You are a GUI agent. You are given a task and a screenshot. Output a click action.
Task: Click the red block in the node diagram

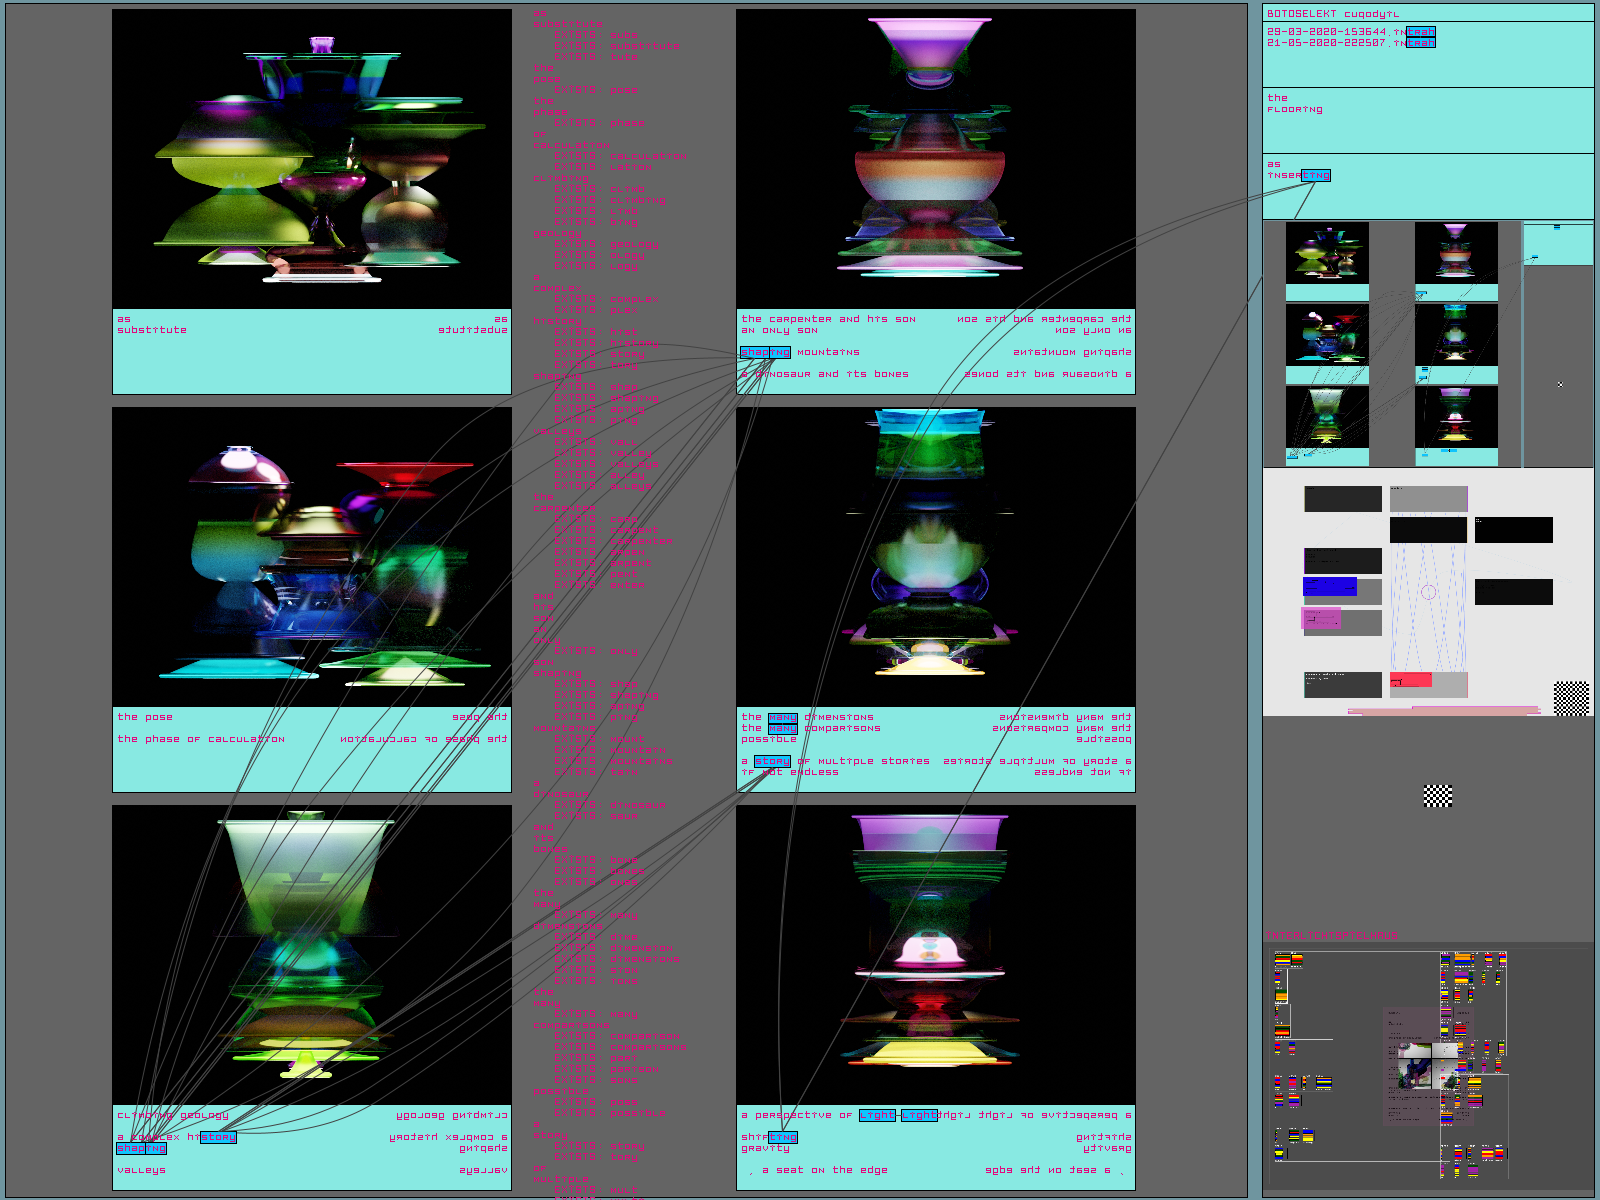tap(1410, 680)
